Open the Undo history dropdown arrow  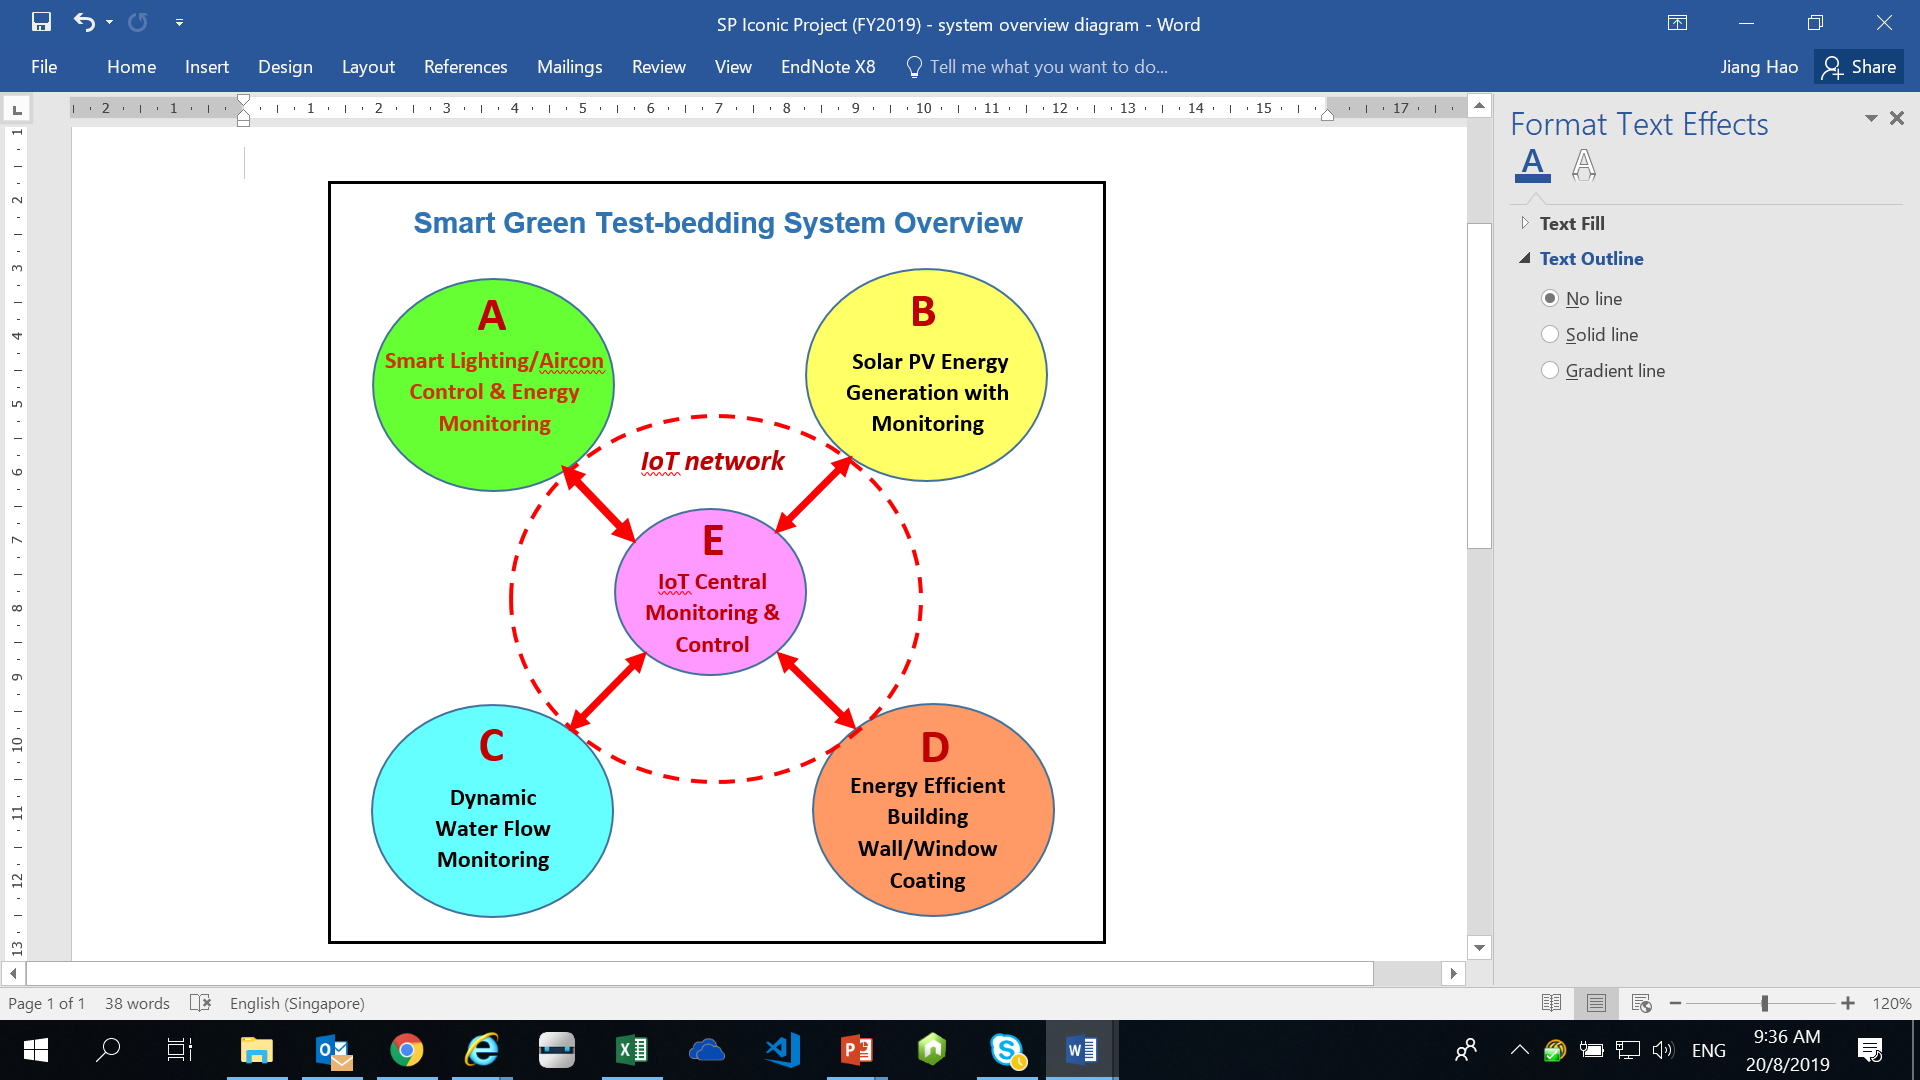coord(109,22)
